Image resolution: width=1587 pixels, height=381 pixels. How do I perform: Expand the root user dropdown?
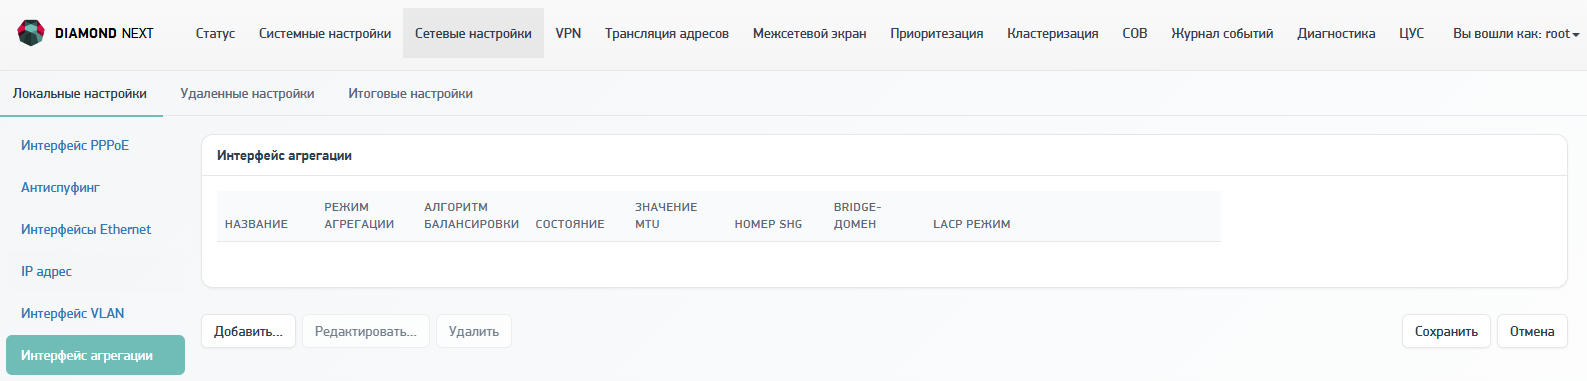tap(1516, 33)
